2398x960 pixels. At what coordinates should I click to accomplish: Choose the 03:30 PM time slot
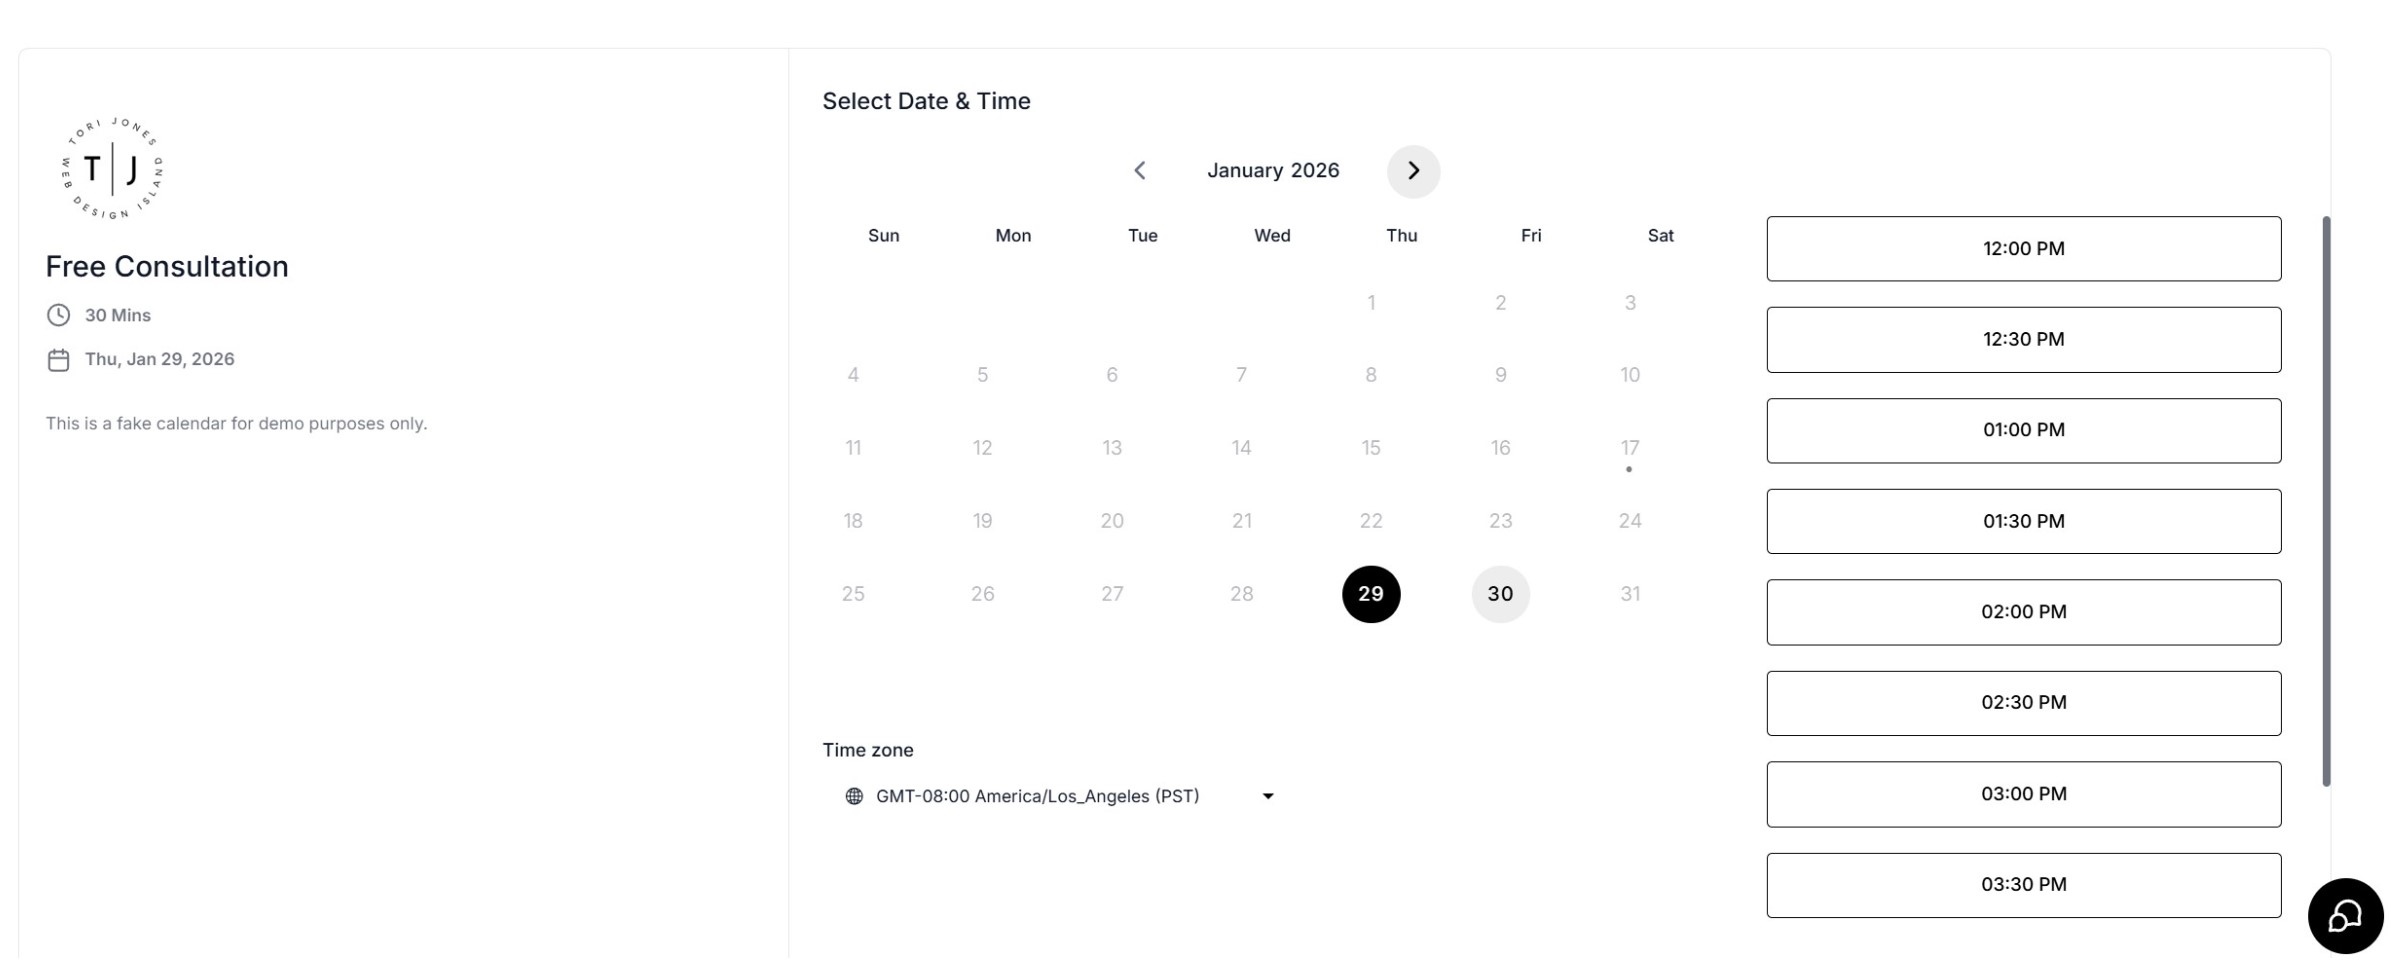click(2023, 885)
